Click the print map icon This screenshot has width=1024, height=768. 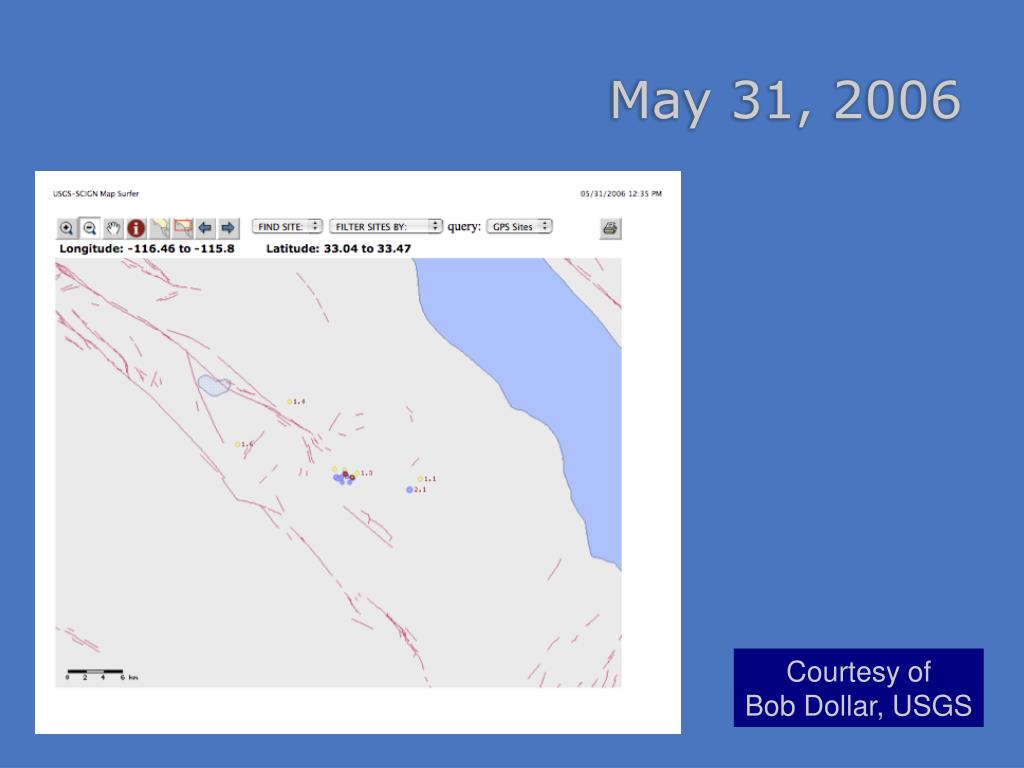610,228
